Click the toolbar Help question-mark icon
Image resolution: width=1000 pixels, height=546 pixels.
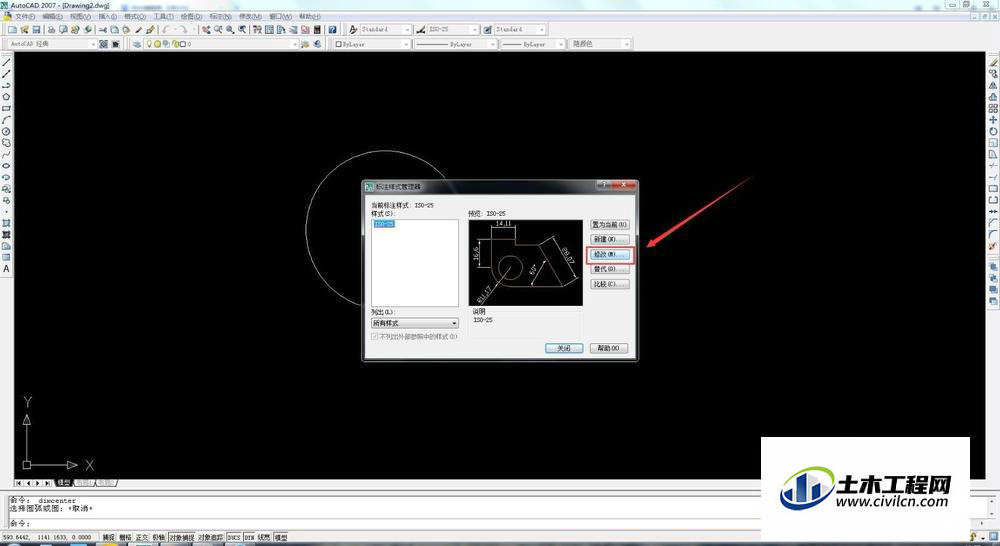pyautogui.click(x=332, y=29)
